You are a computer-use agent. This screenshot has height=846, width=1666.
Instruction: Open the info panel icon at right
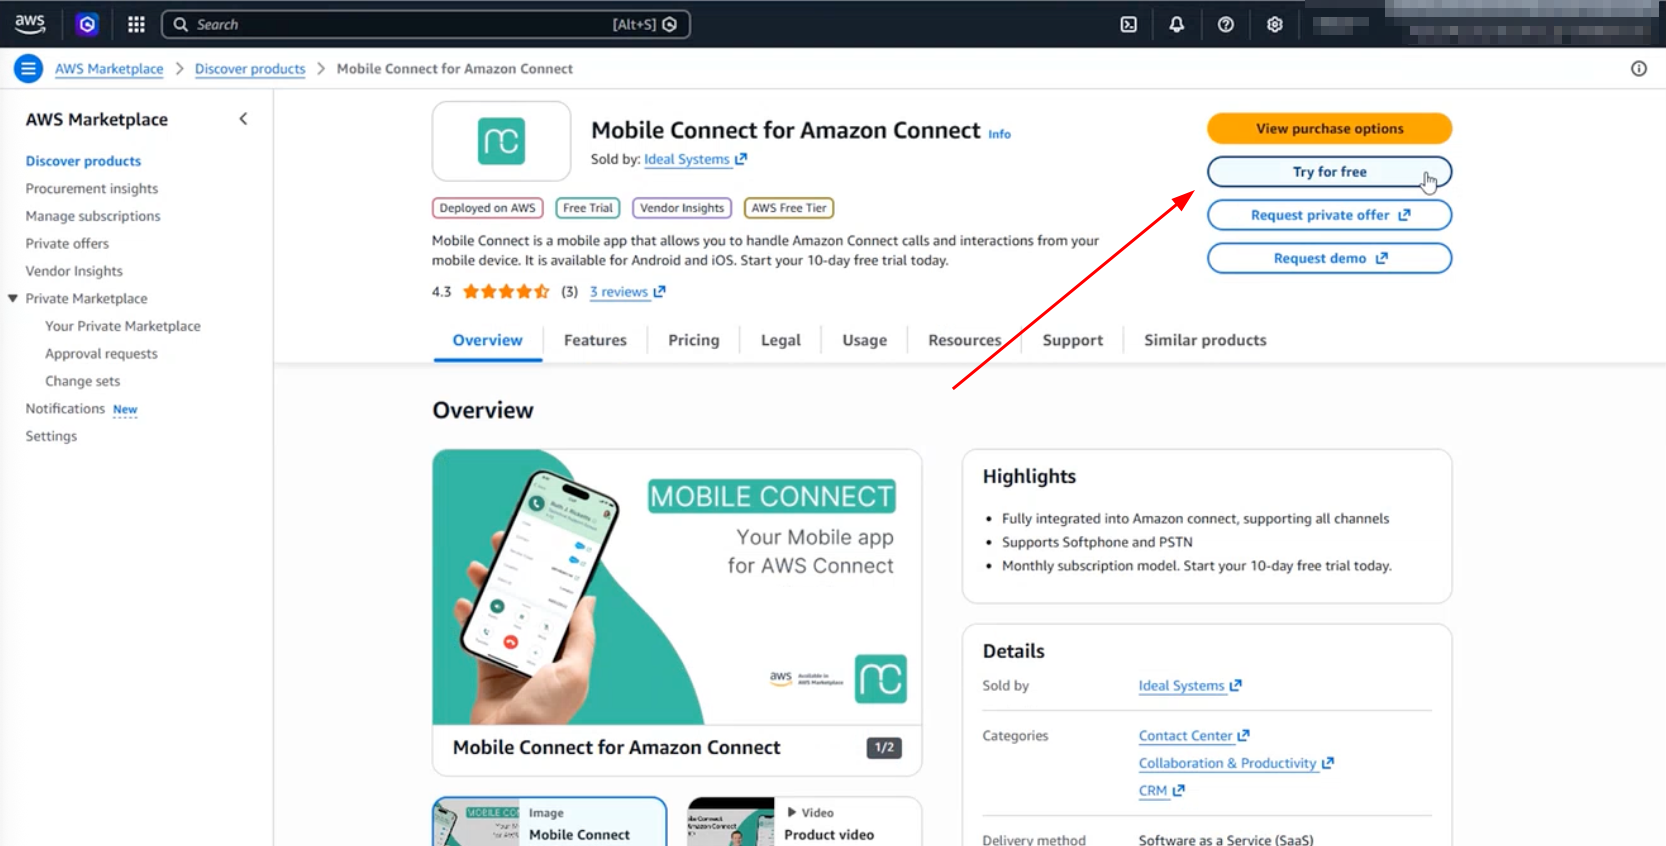point(1638,69)
